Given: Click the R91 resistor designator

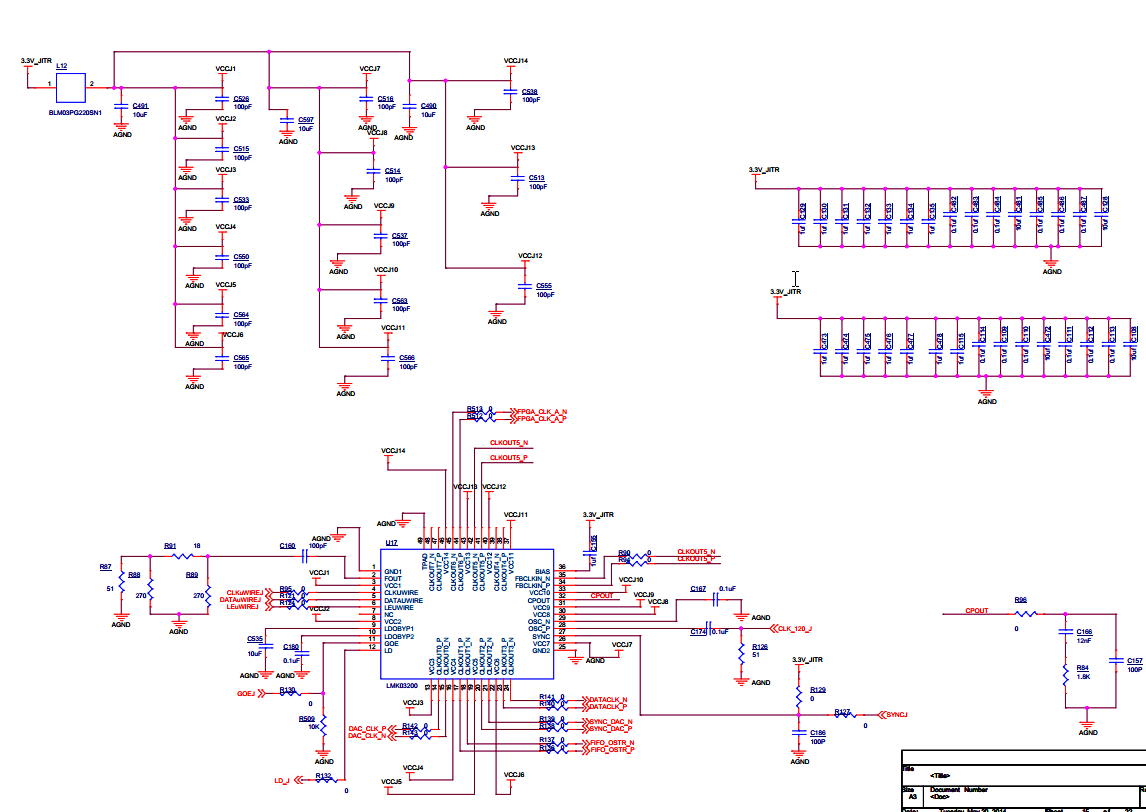Looking at the screenshot, I should (170, 546).
